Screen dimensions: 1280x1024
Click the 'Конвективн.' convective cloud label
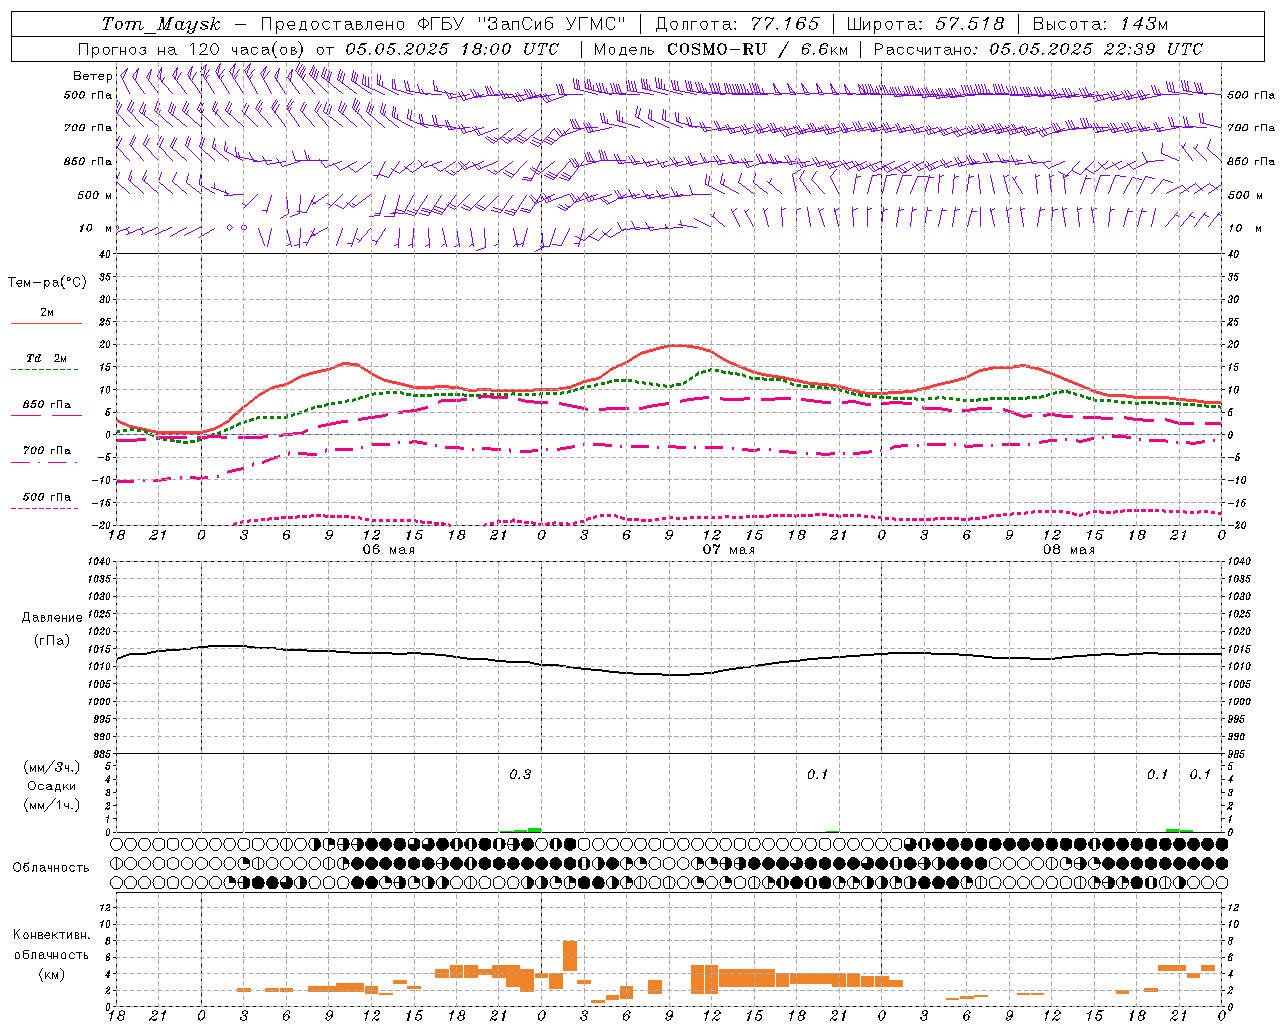52,935
